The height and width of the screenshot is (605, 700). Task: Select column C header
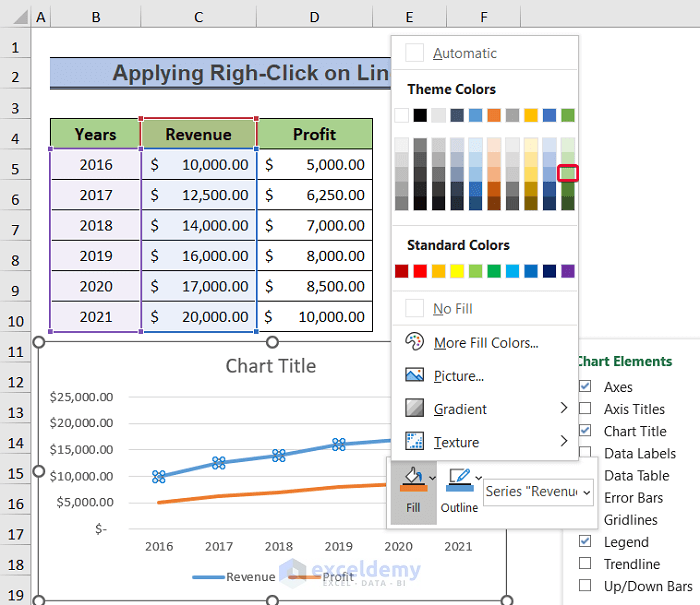tap(199, 17)
